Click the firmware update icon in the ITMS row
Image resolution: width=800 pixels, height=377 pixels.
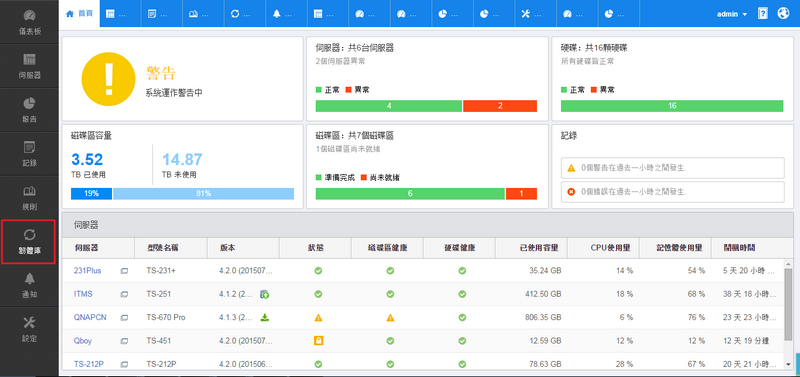264,294
